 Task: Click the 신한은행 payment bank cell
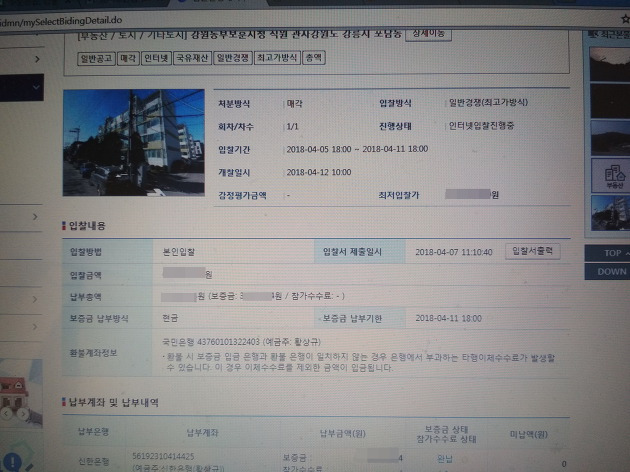coord(94,462)
